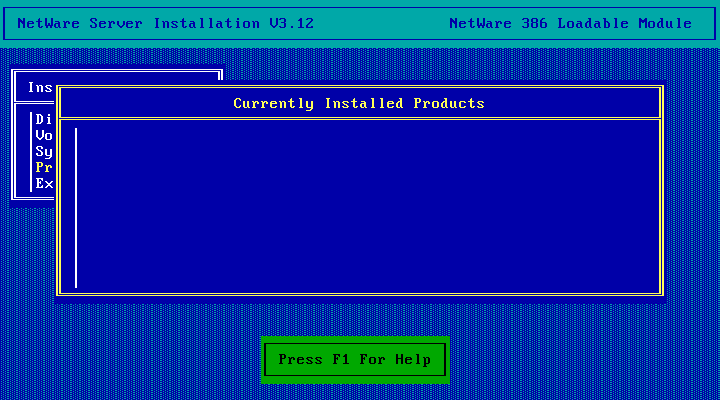Select the 'Vo' entry in Installation menu

[44, 135]
